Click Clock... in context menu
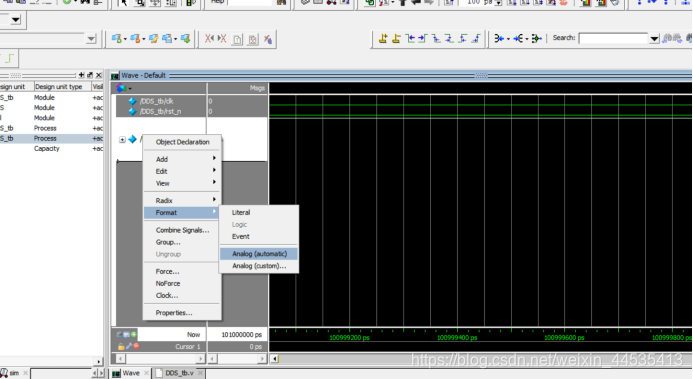The width and height of the screenshot is (693, 379). pyautogui.click(x=182, y=295)
